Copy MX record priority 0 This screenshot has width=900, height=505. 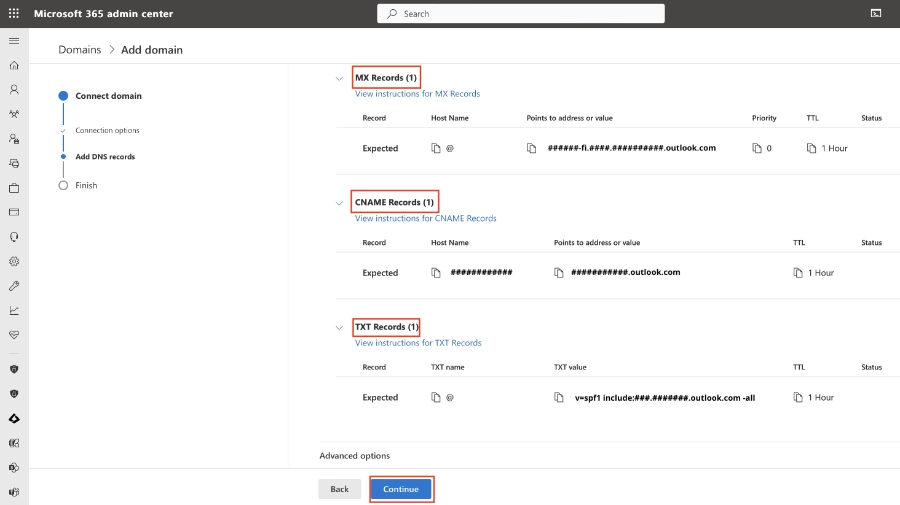click(x=757, y=148)
